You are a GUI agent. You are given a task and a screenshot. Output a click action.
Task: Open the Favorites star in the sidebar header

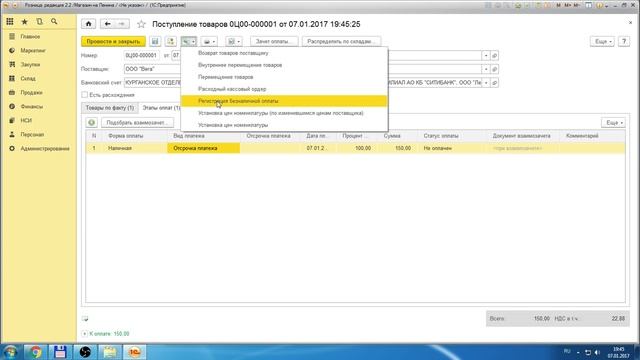coord(24,22)
